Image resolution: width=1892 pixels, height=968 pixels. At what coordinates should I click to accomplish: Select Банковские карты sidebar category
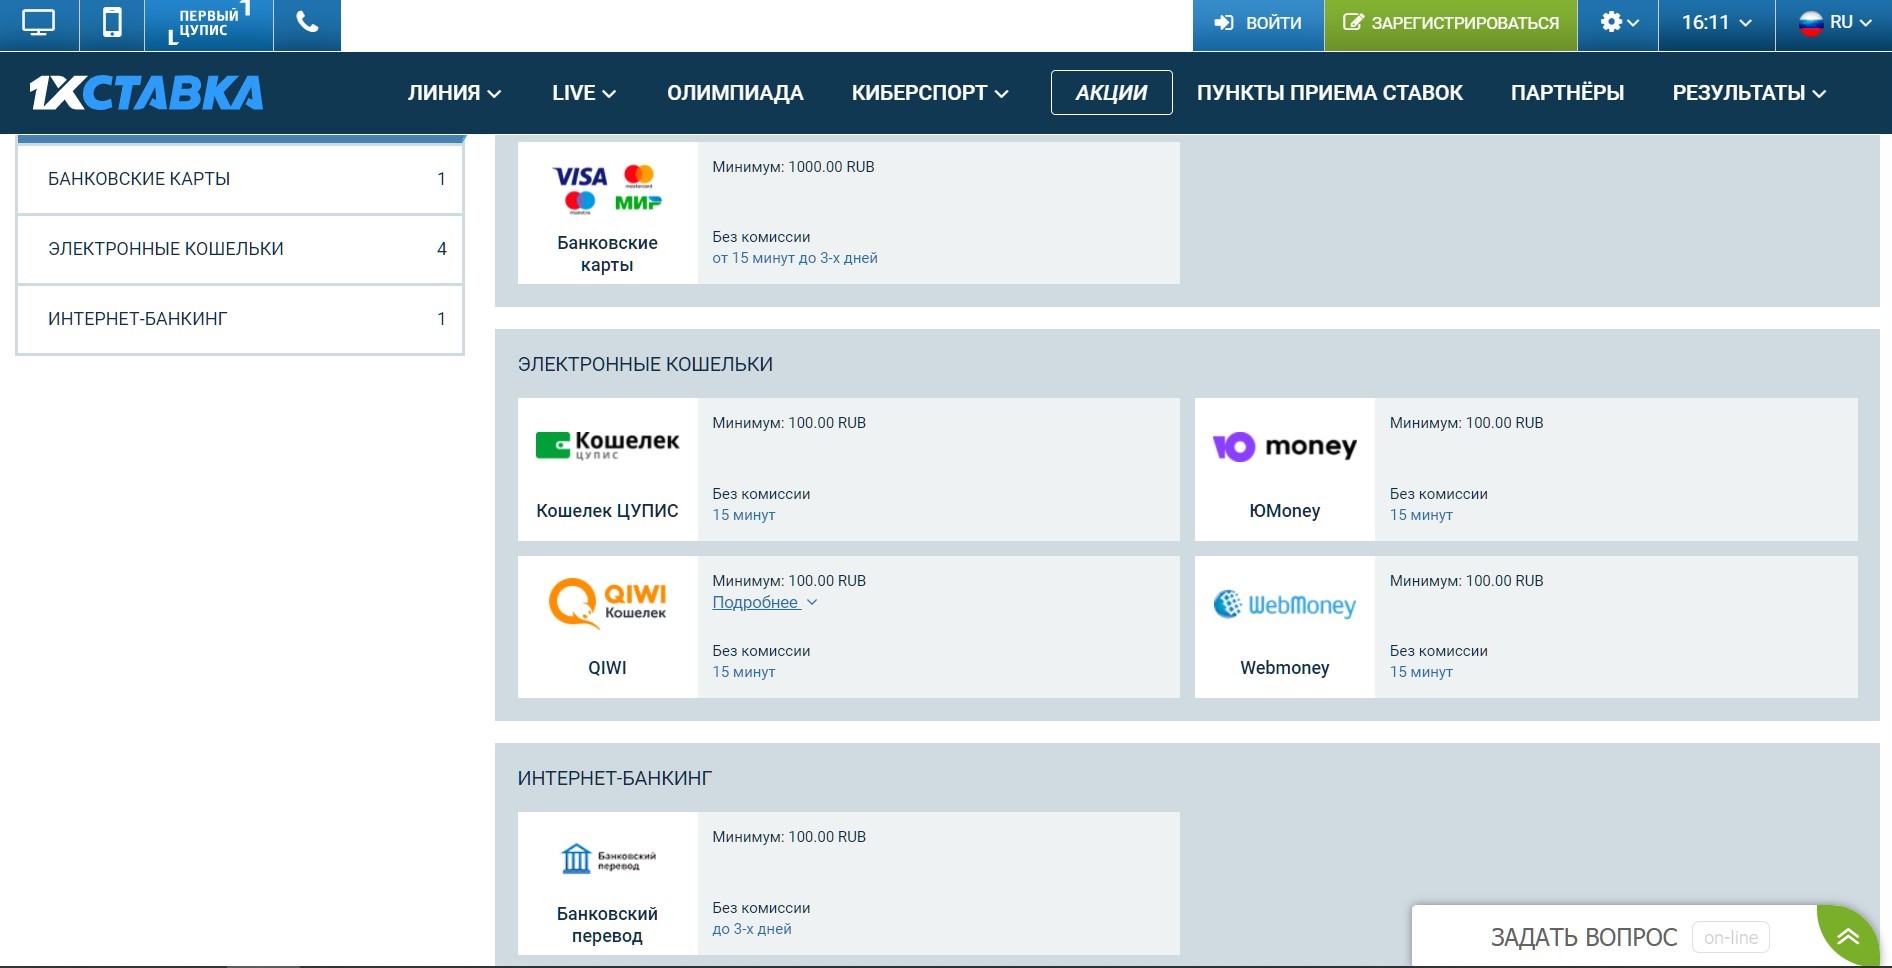click(x=240, y=179)
